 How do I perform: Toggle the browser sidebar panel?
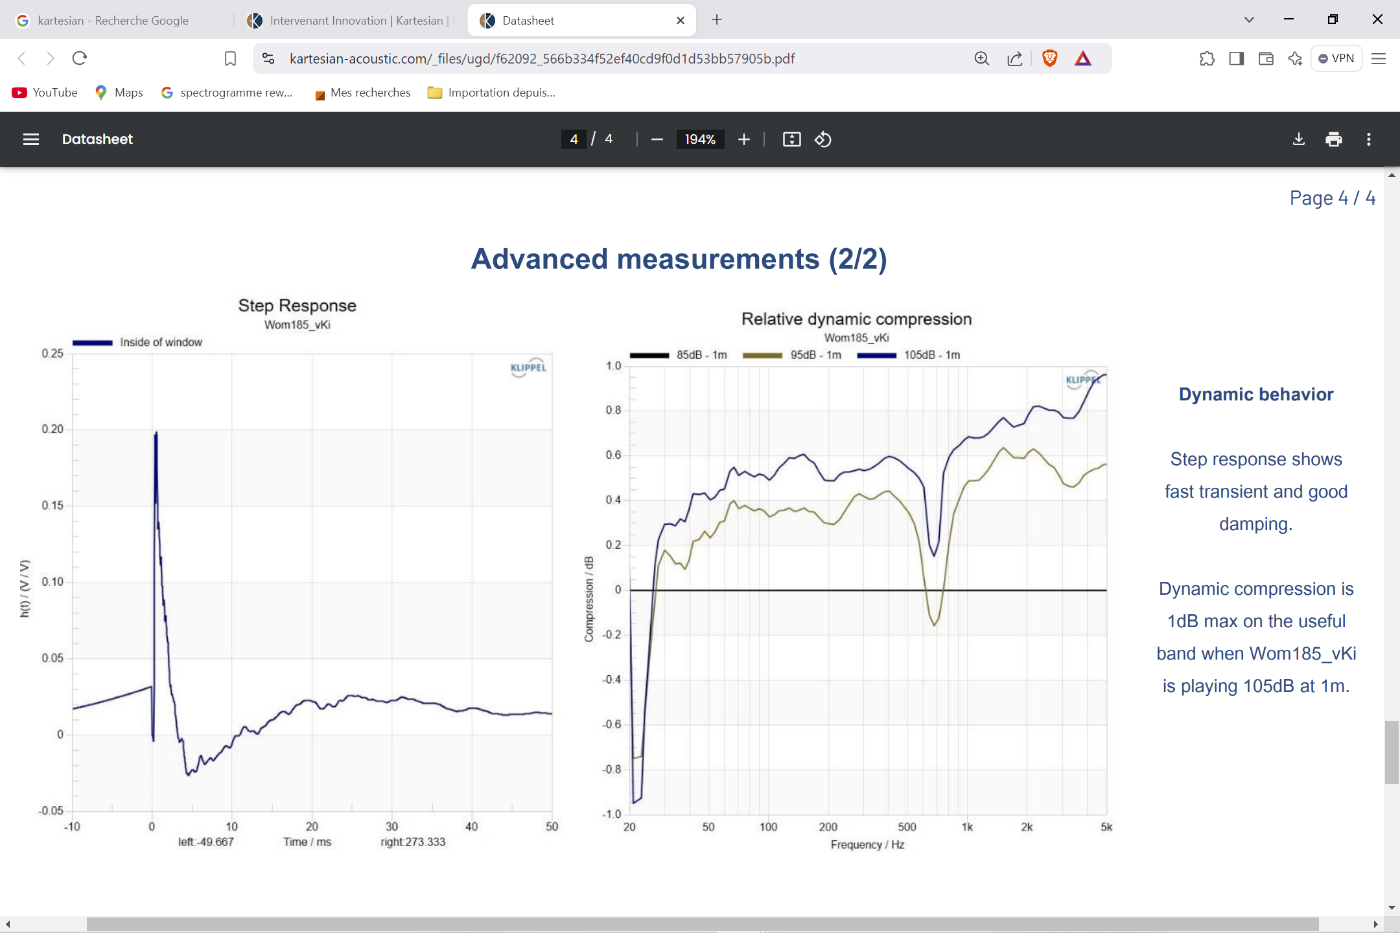1237,58
